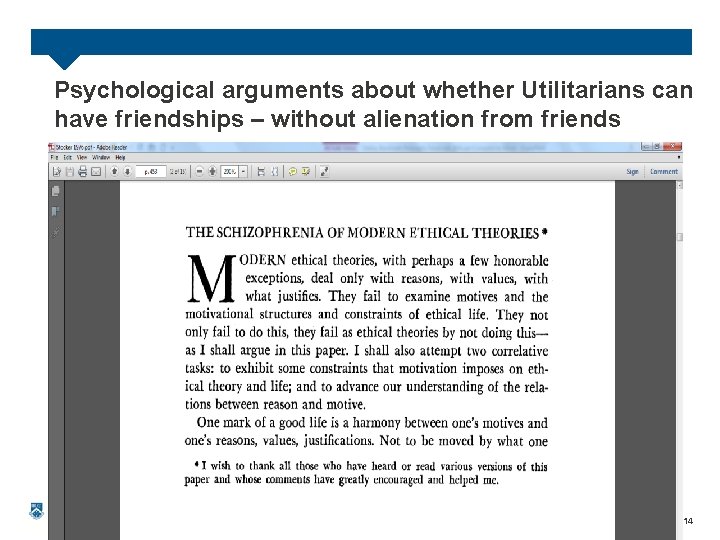720x540 pixels.
Task: Open bookmarks panel in left sidebar
Action: click(x=56, y=212)
